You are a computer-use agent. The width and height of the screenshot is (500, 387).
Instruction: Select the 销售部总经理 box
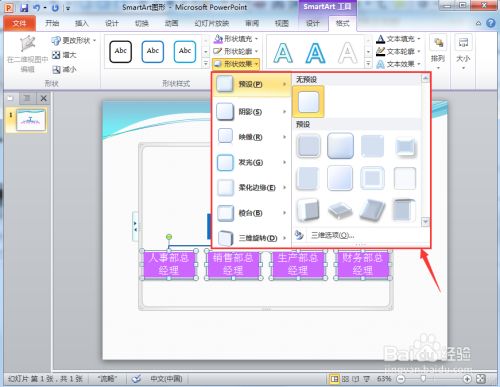coord(233,265)
